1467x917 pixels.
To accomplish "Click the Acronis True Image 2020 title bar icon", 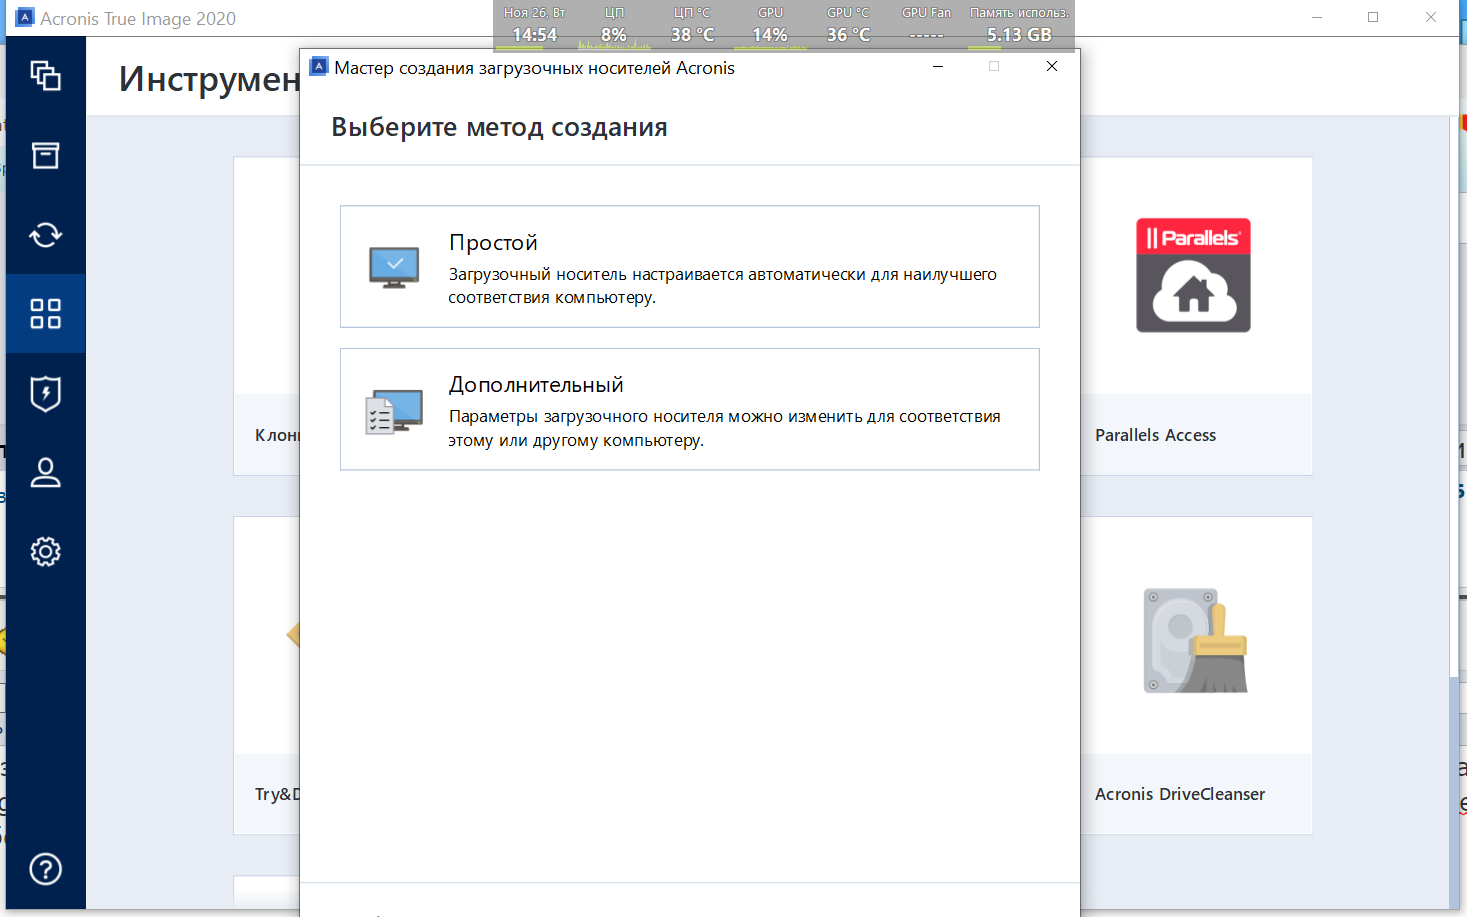I will coord(25,18).
